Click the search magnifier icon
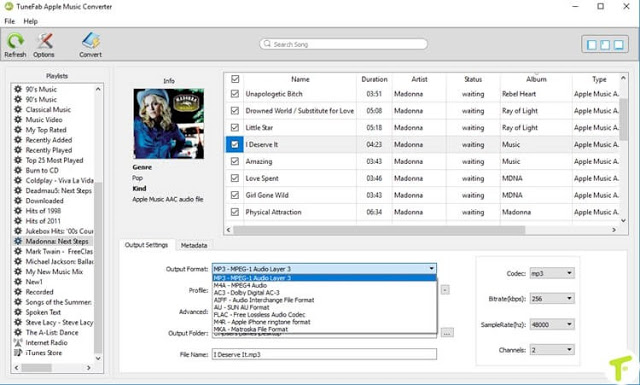The width and height of the screenshot is (640, 385). click(267, 44)
